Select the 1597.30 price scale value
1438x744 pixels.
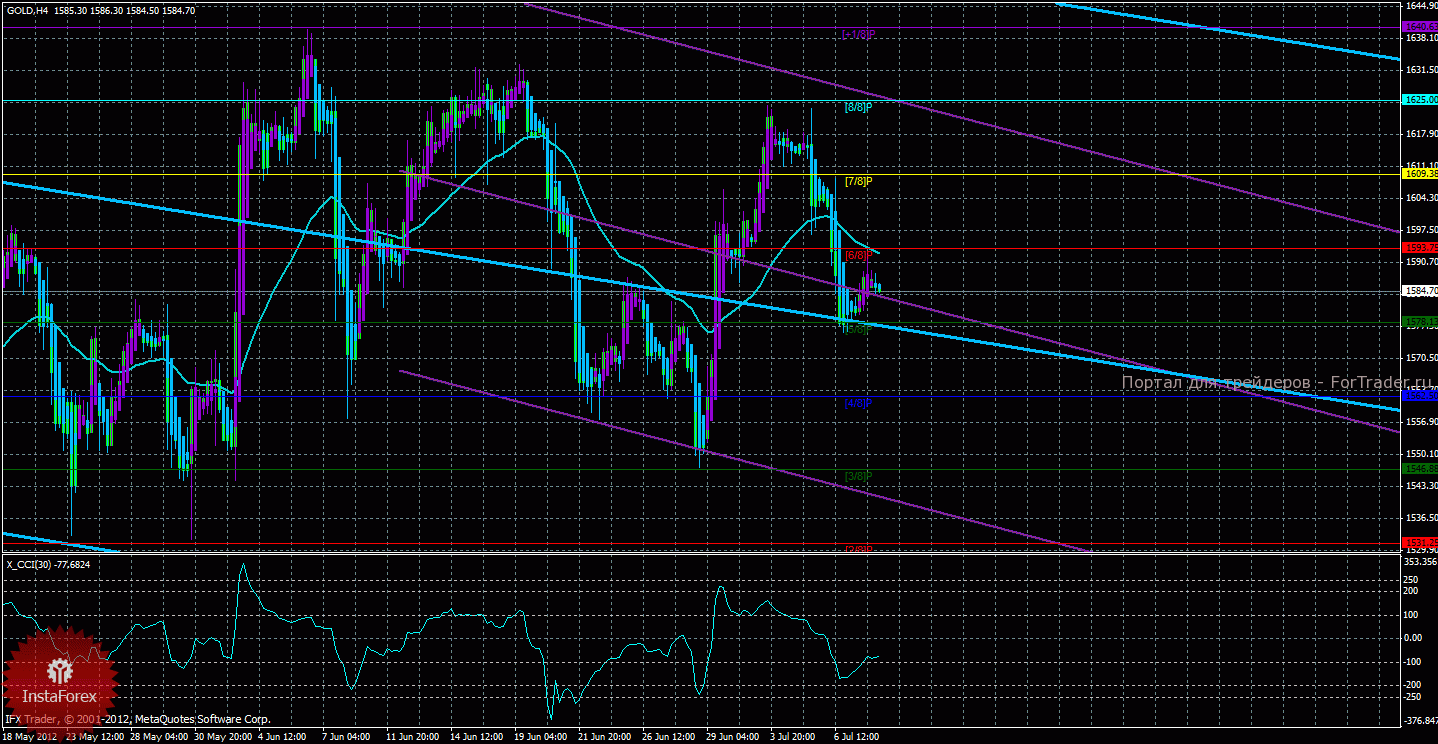1420,230
